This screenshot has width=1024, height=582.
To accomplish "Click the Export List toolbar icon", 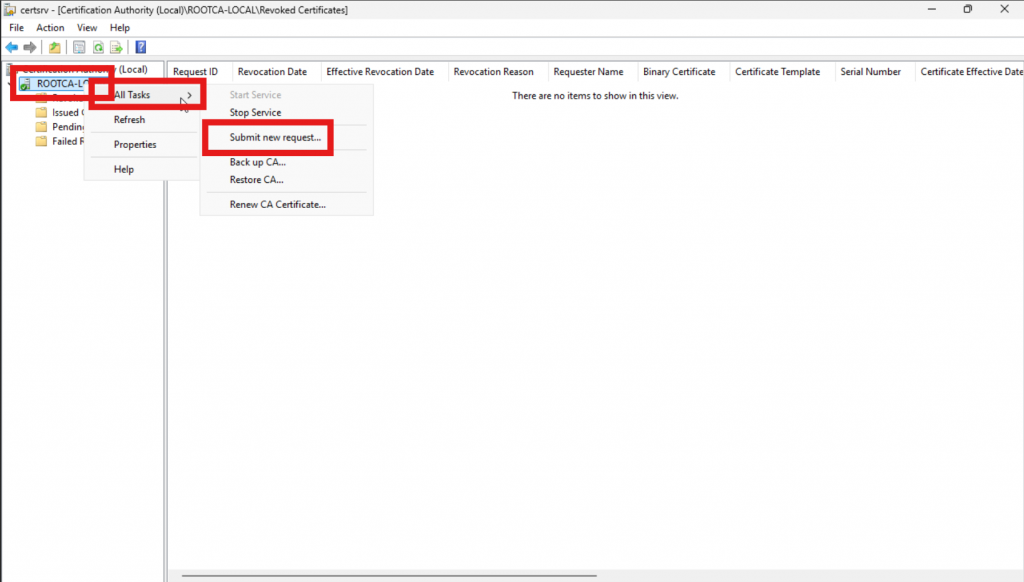I will [x=116, y=47].
